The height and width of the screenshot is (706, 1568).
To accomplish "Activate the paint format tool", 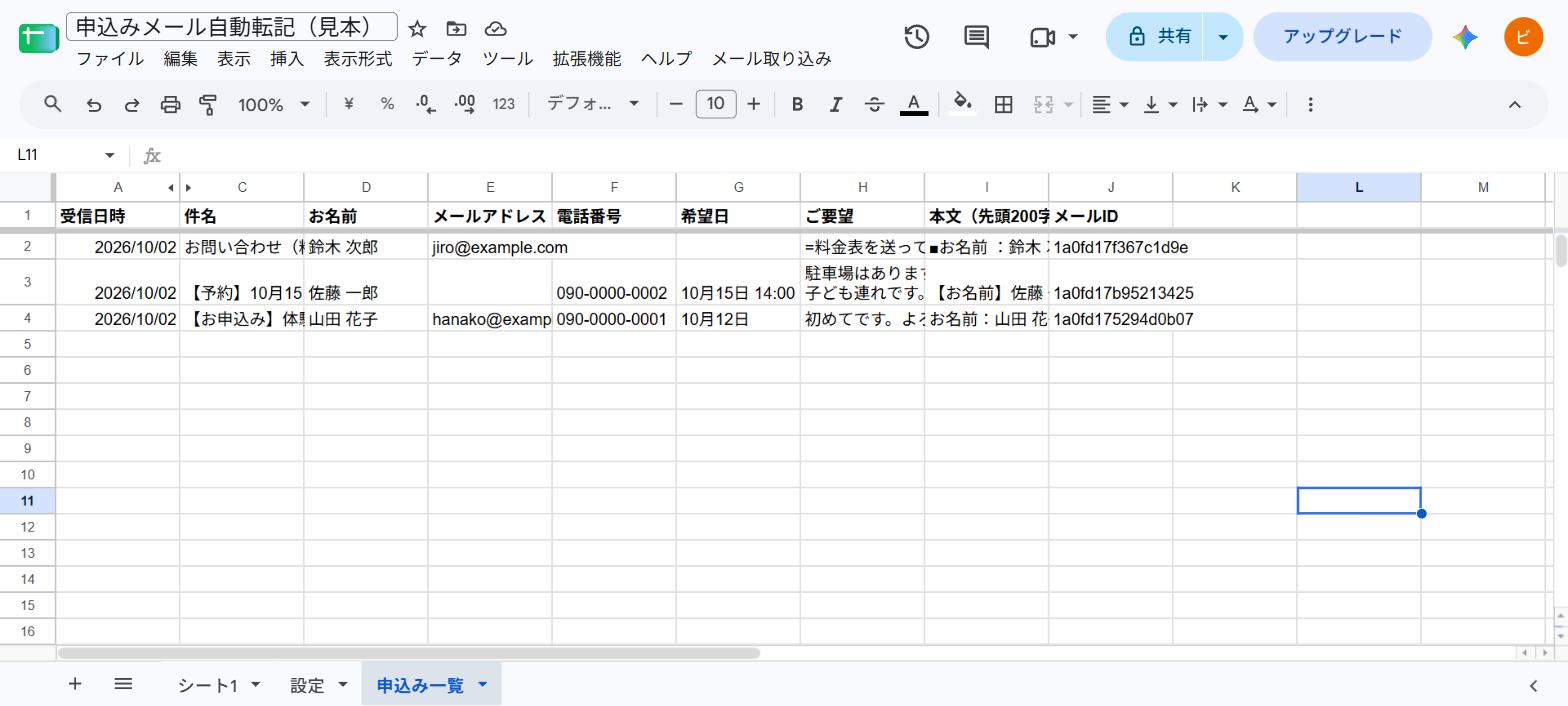I will [x=209, y=104].
